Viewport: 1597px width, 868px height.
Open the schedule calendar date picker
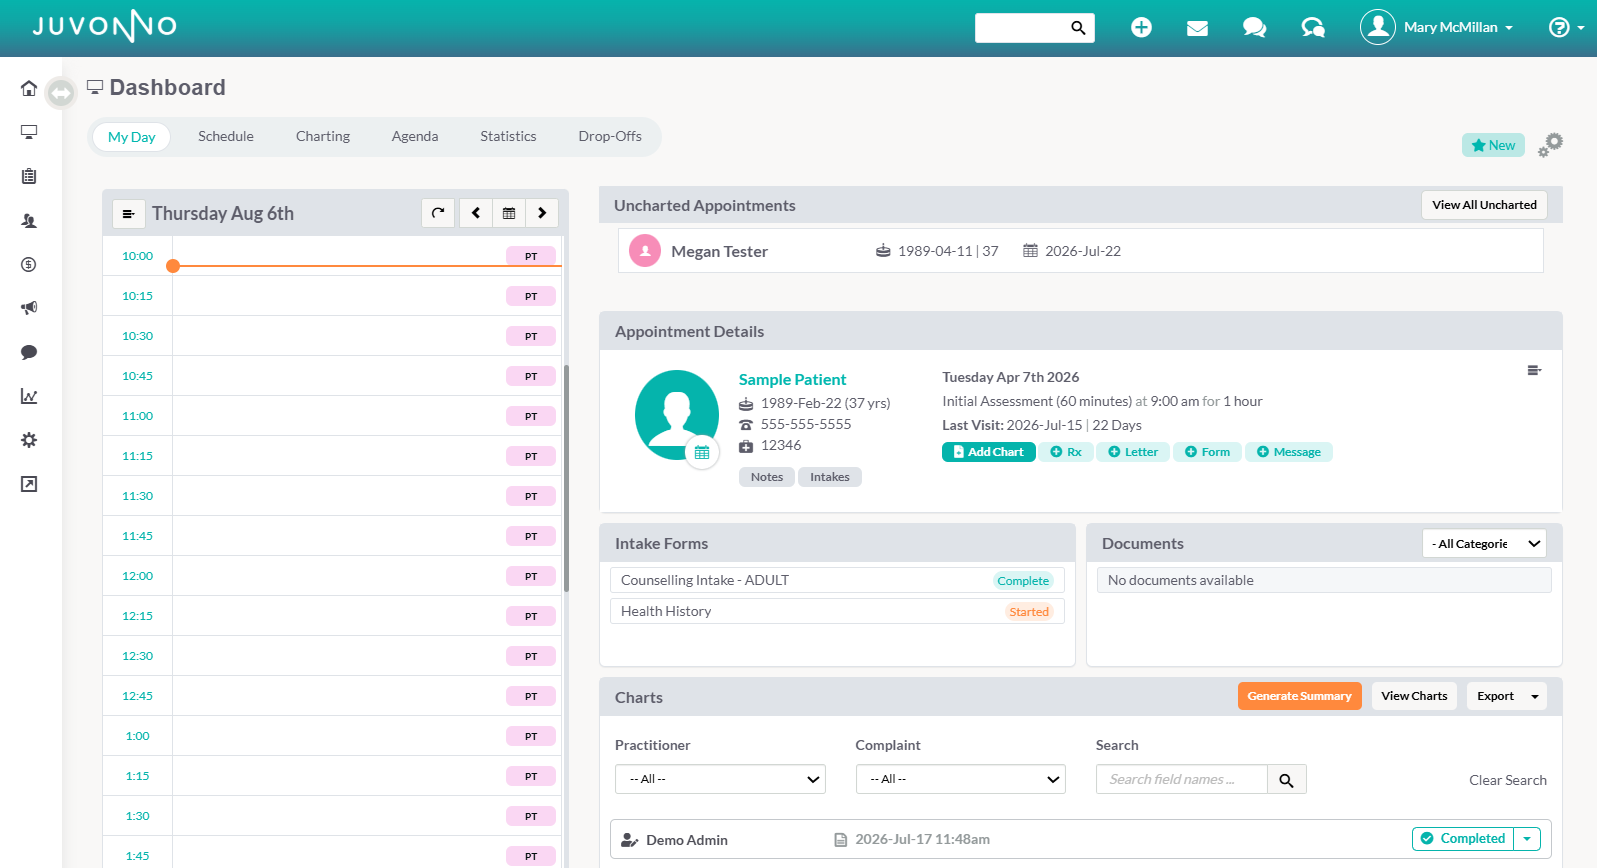[509, 213]
